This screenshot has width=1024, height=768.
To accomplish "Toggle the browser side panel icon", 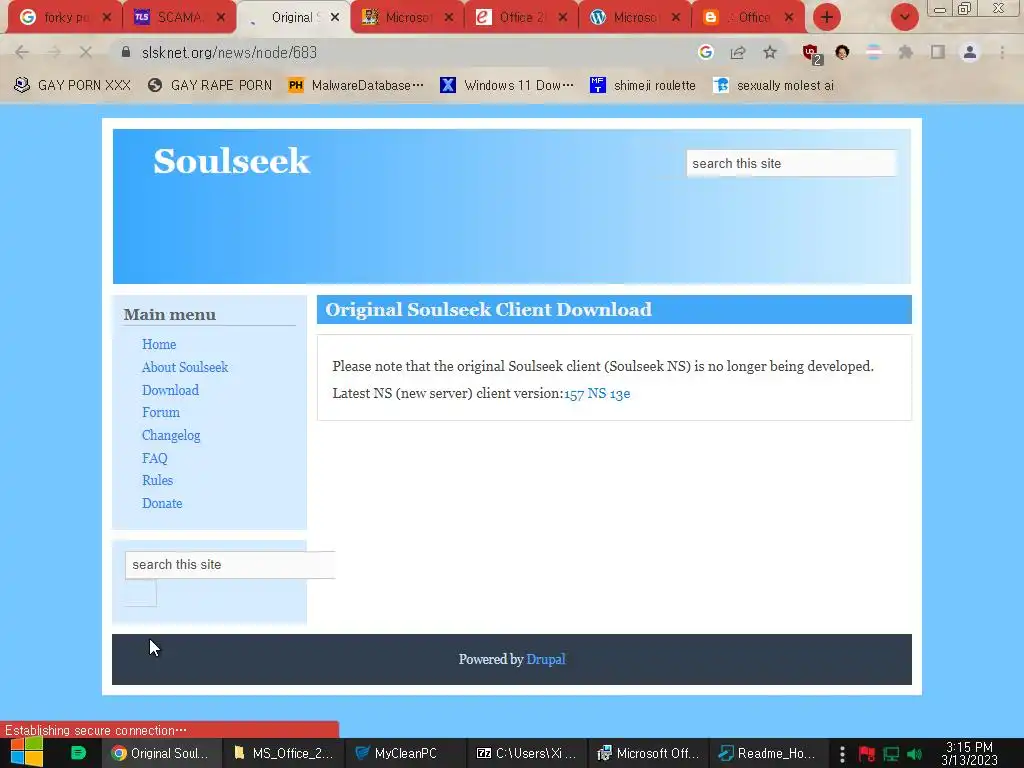I will pyautogui.click(x=938, y=52).
